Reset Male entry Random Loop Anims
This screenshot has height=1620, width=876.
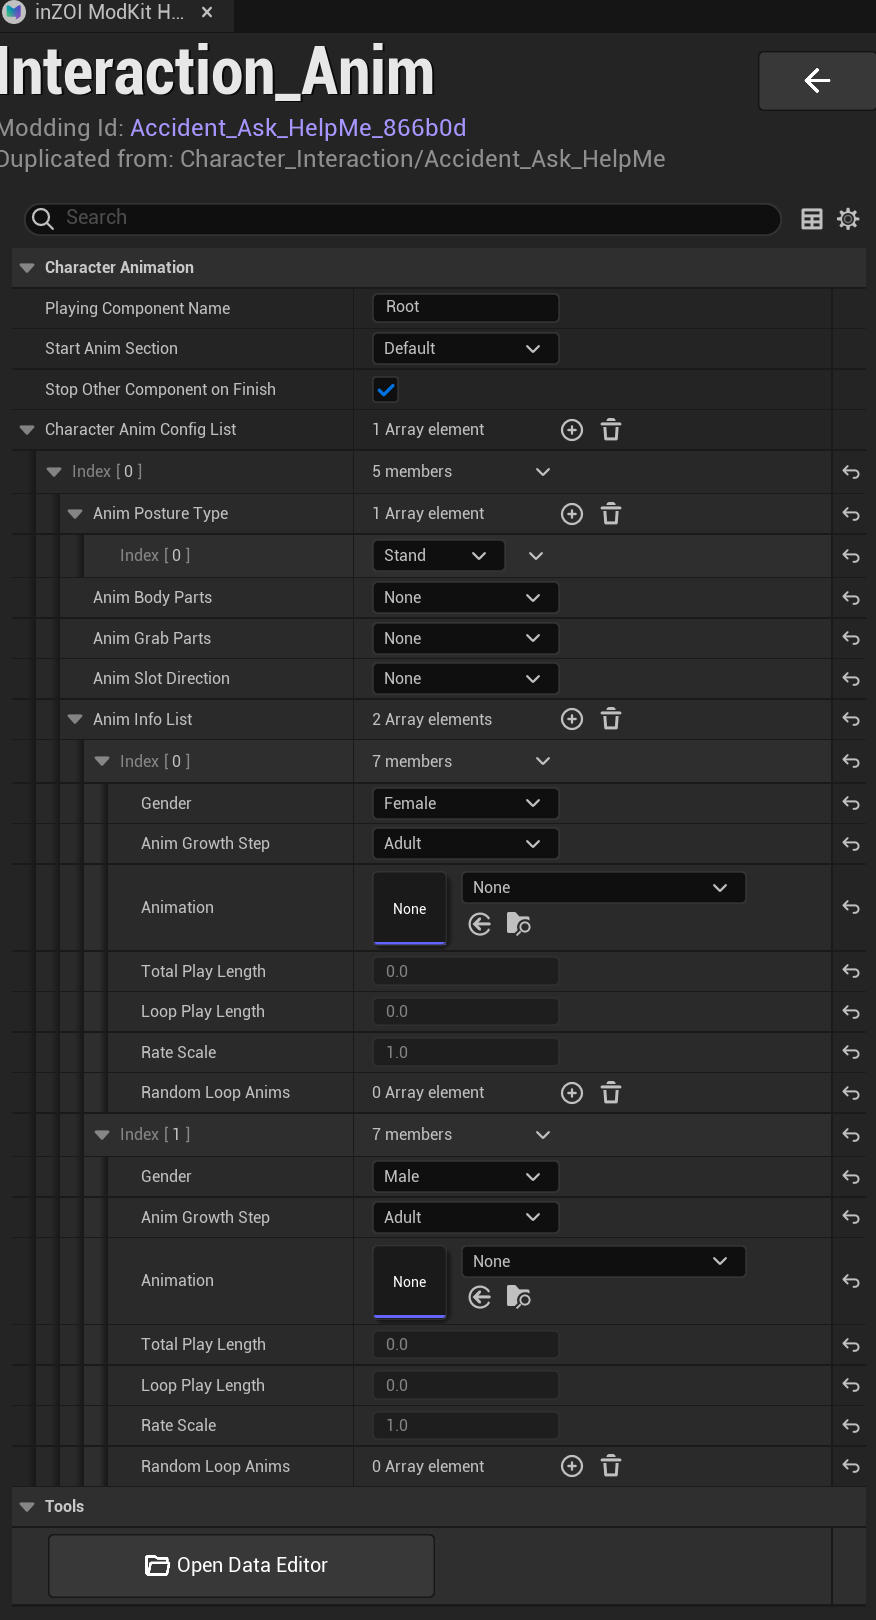click(851, 1466)
